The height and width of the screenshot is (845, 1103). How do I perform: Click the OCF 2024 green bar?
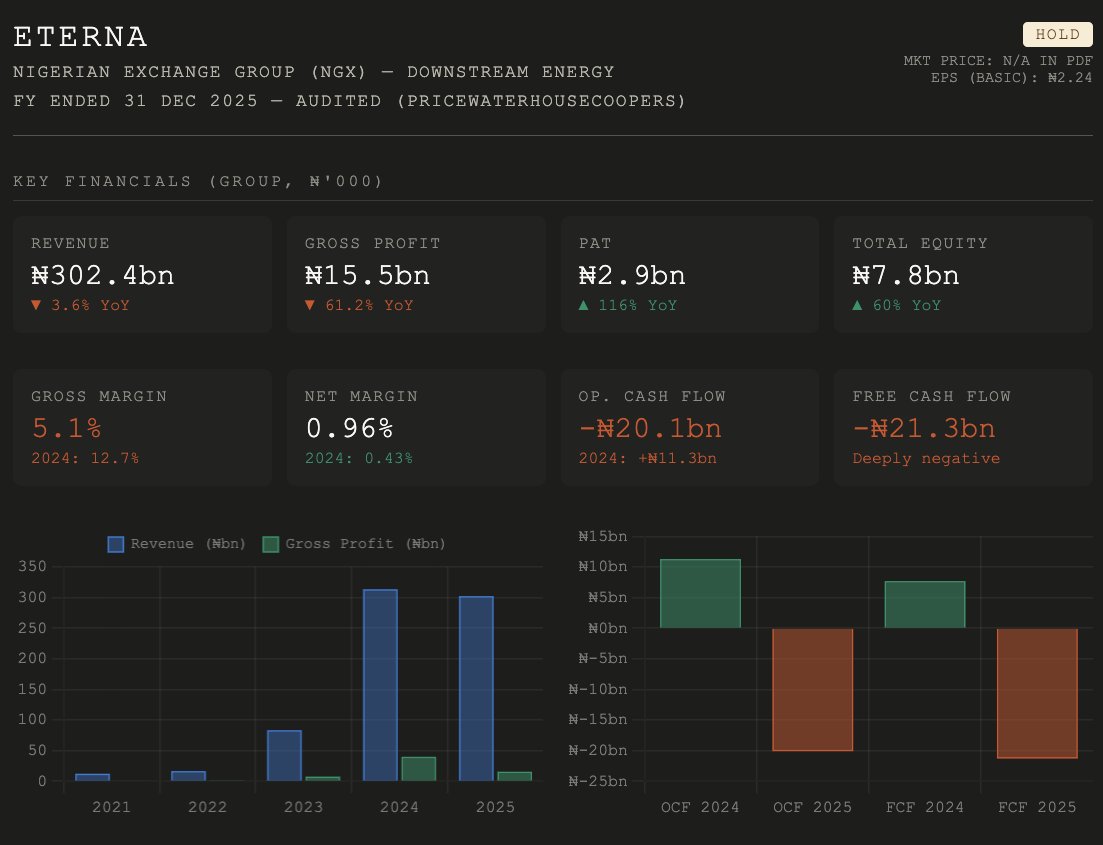pyautogui.click(x=700, y=594)
